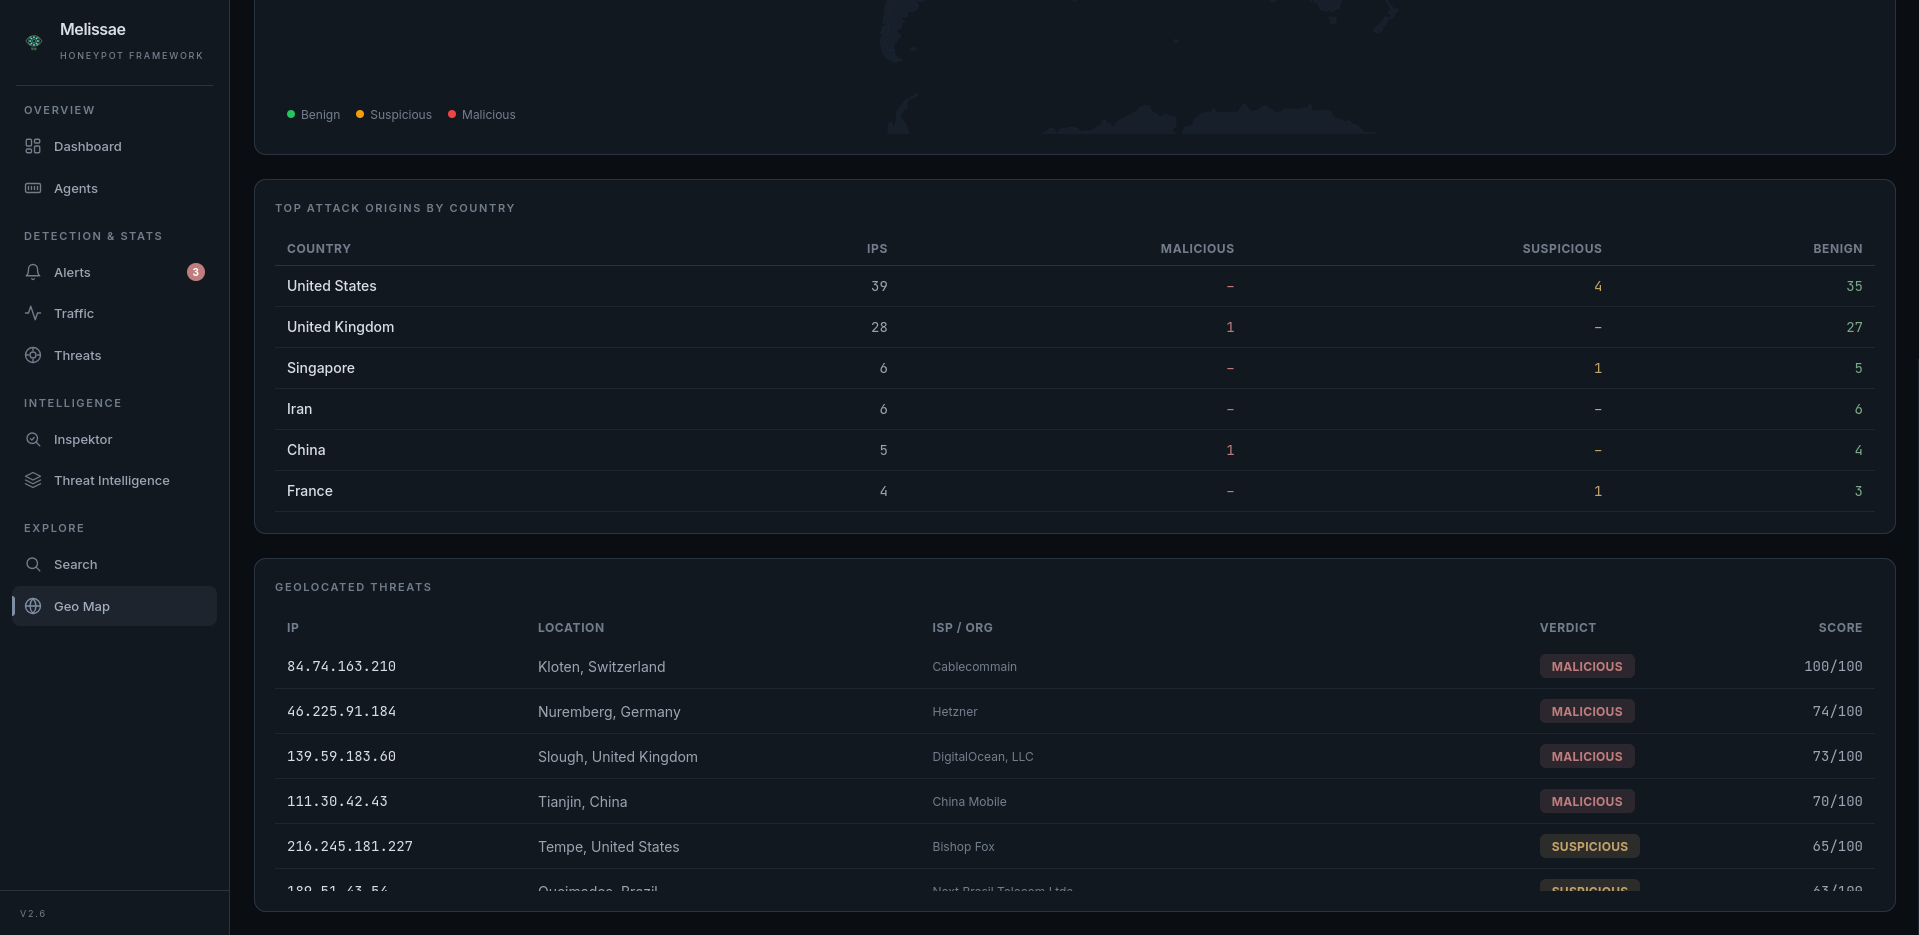1919x935 pixels.
Task: Click IP address 84.74.163.210
Action: click(341, 666)
